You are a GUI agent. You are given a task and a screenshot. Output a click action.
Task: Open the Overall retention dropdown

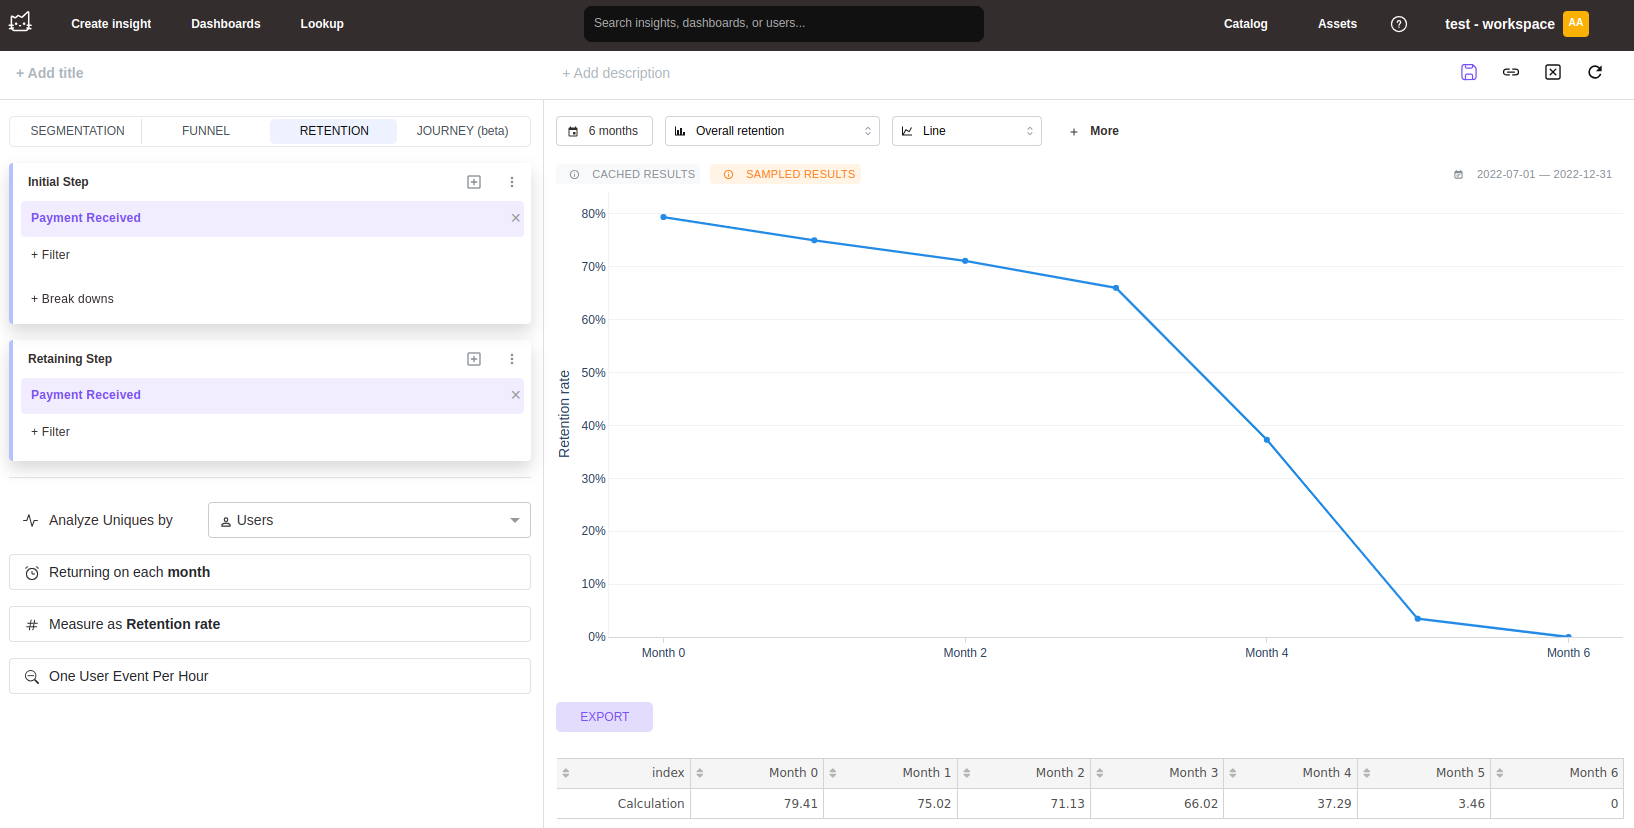point(772,131)
